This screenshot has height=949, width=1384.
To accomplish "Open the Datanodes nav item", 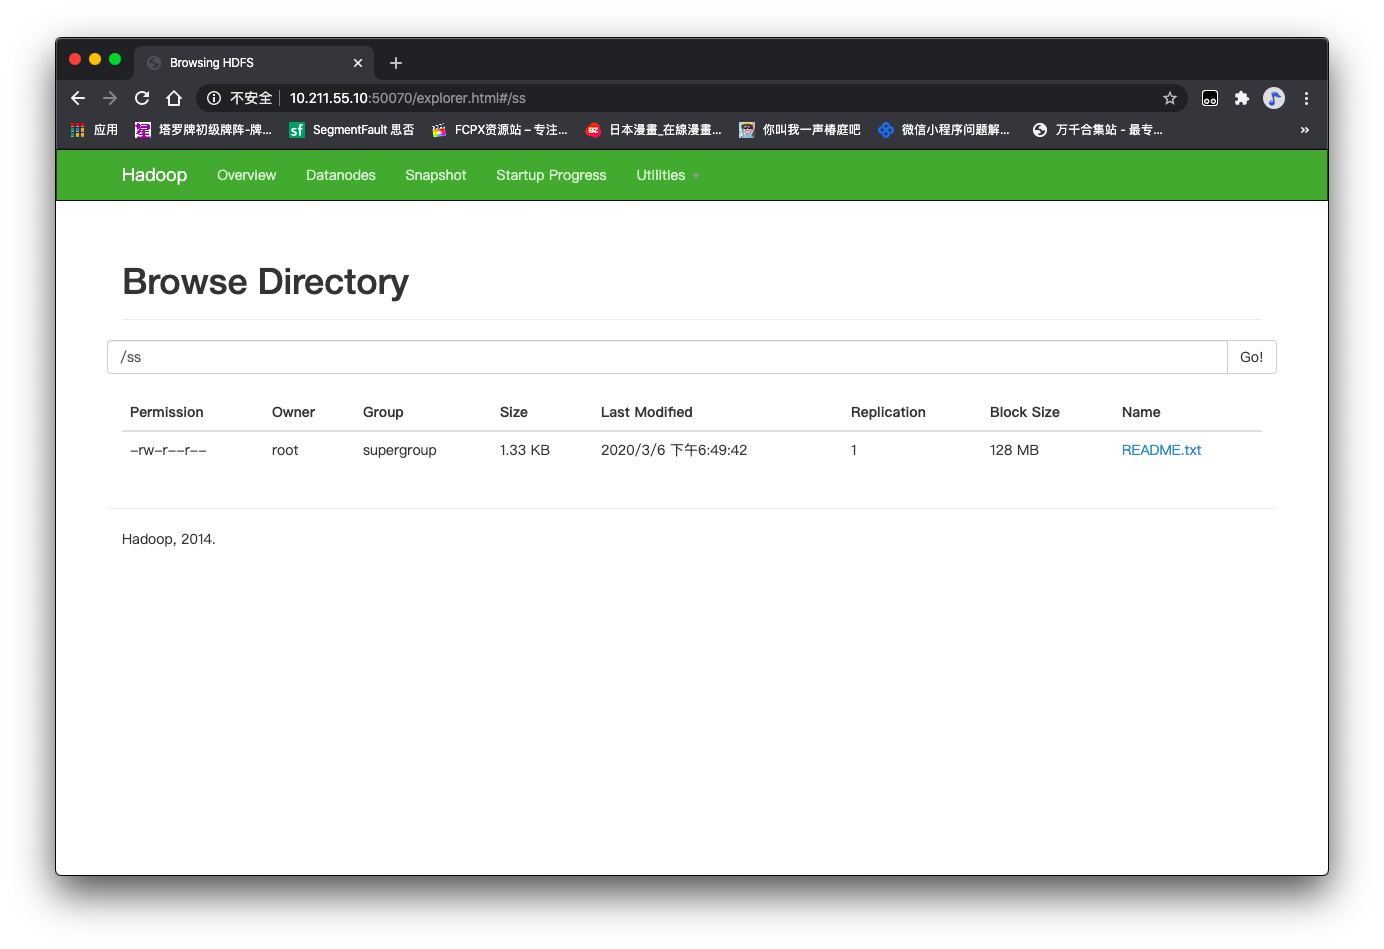I will (x=341, y=175).
